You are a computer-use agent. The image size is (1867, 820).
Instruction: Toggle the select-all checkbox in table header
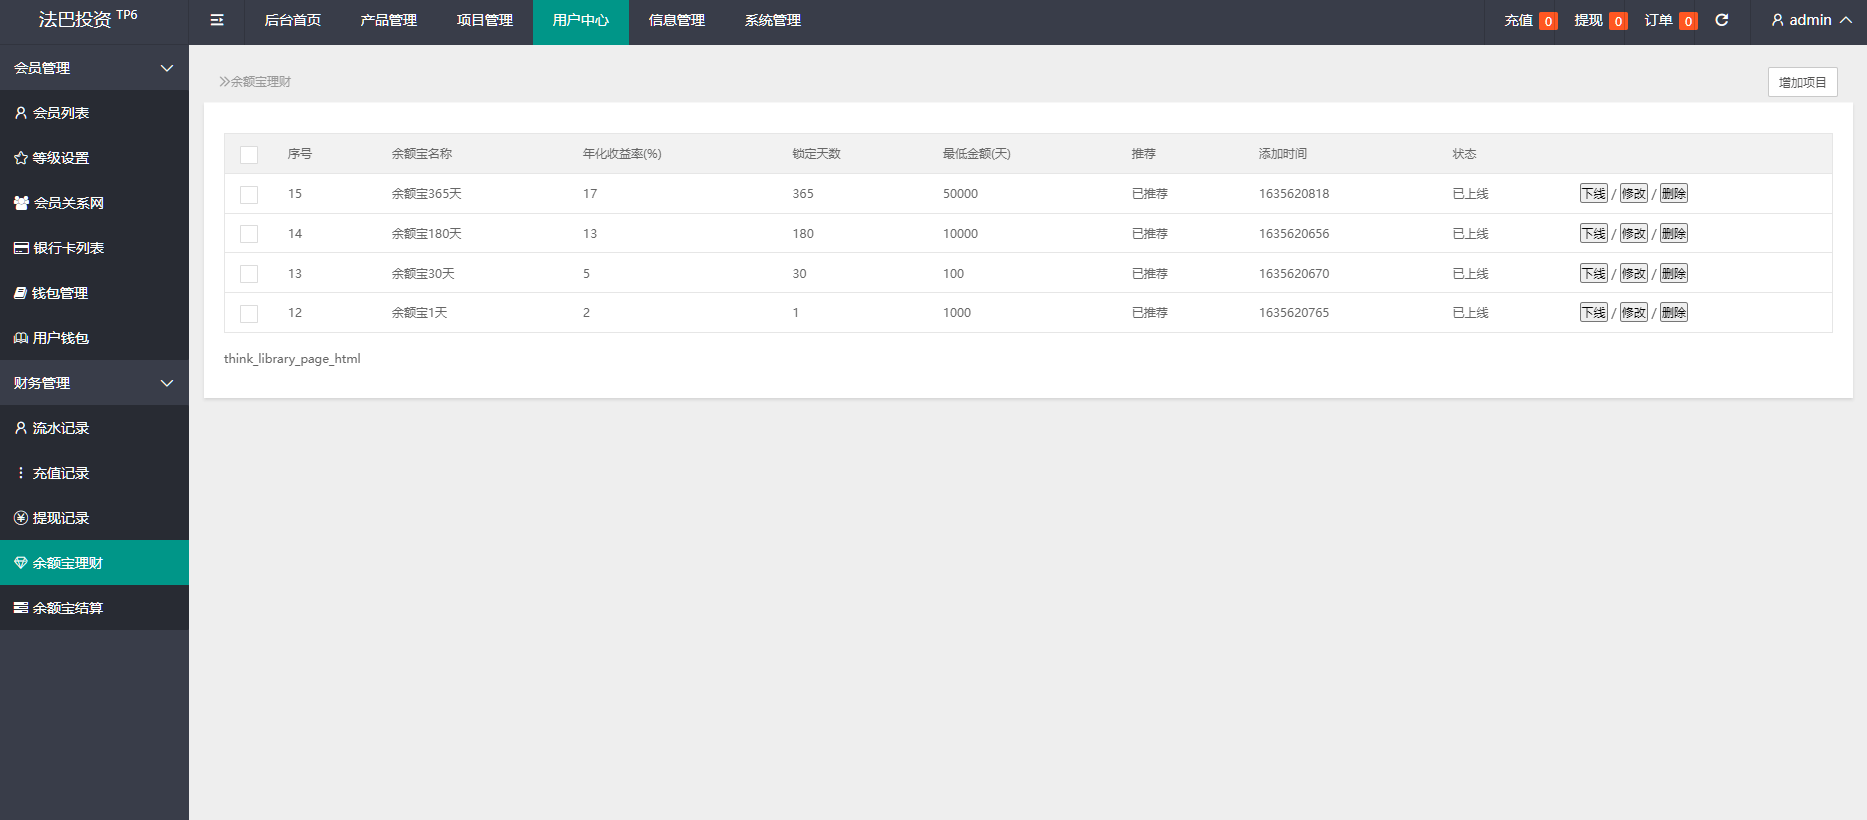(249, 155)
